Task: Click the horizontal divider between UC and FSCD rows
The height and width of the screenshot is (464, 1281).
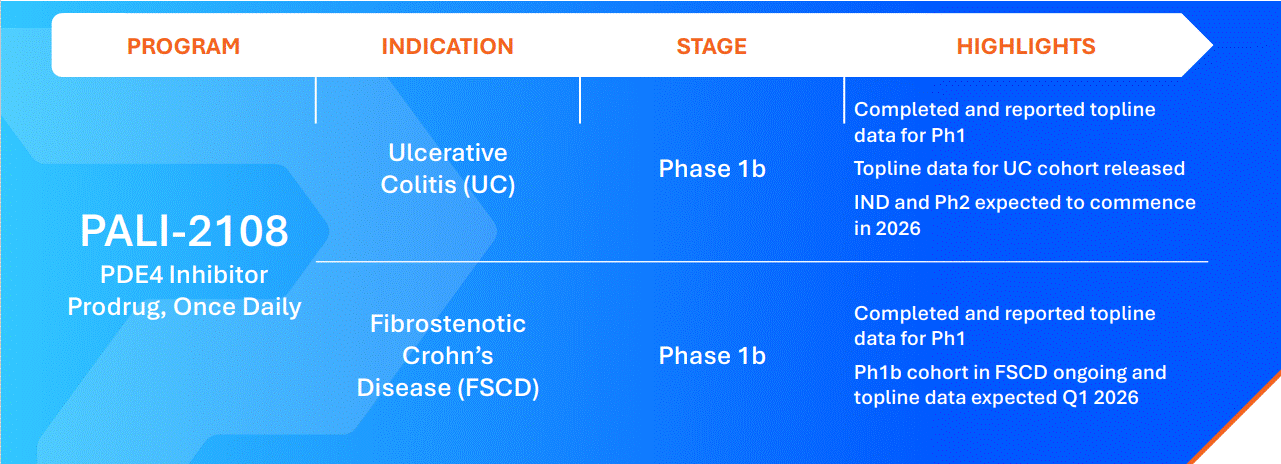Action: click(x=762, y=262)
